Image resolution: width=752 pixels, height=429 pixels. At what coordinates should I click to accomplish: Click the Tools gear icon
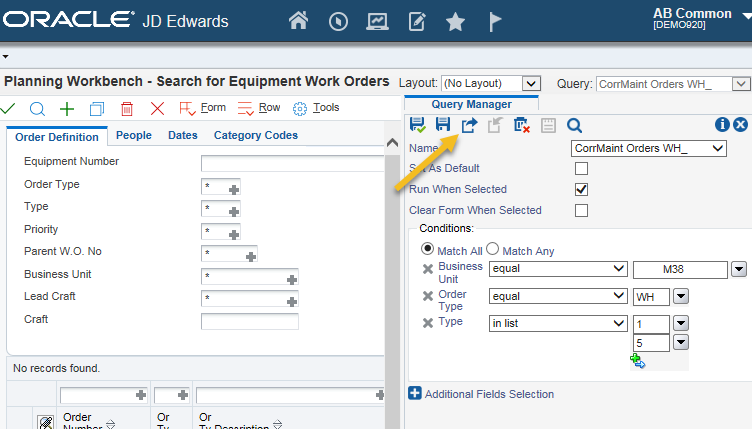pos(300,109)
